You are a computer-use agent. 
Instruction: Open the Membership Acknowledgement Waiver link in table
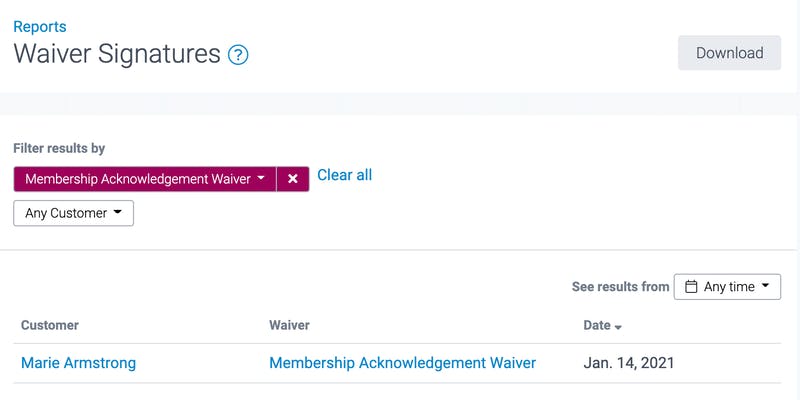403,363
